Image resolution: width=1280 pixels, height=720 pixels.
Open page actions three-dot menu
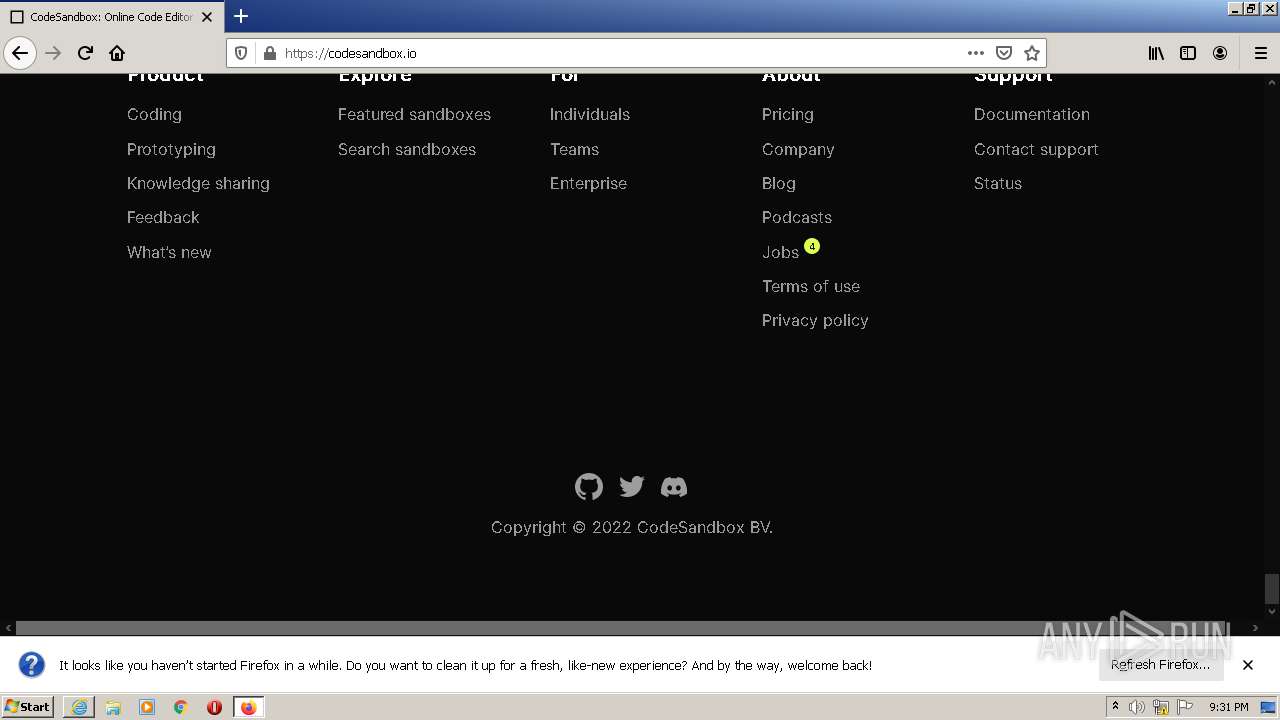click(976, 53)
